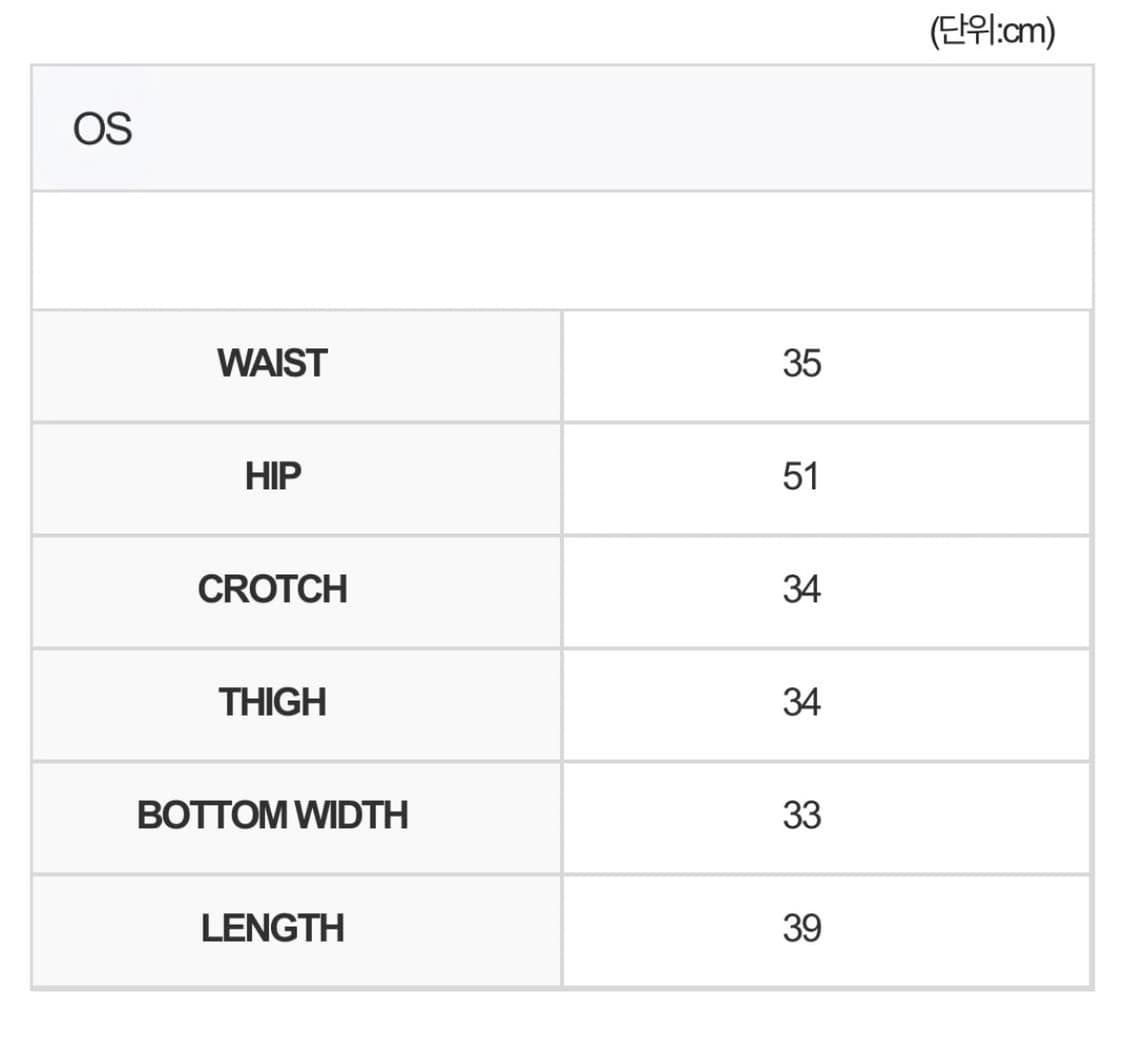
Task: Click the Korean text 단위 above table
Action: pos(962,33)
